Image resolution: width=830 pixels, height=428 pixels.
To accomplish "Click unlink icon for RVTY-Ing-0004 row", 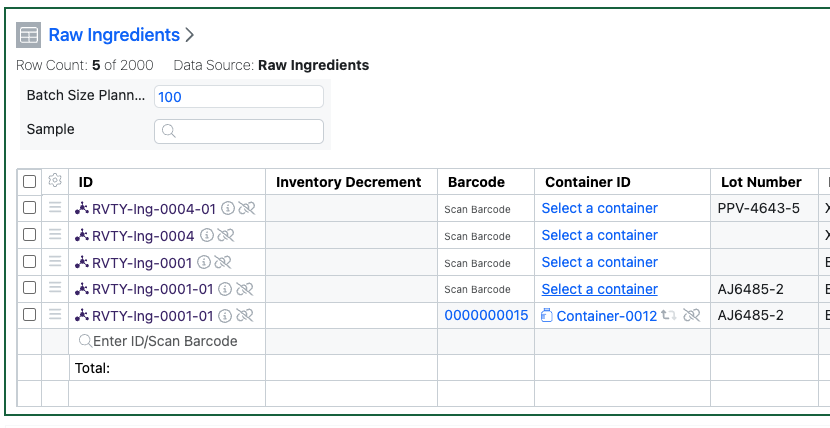I will (x=225, y=235).
